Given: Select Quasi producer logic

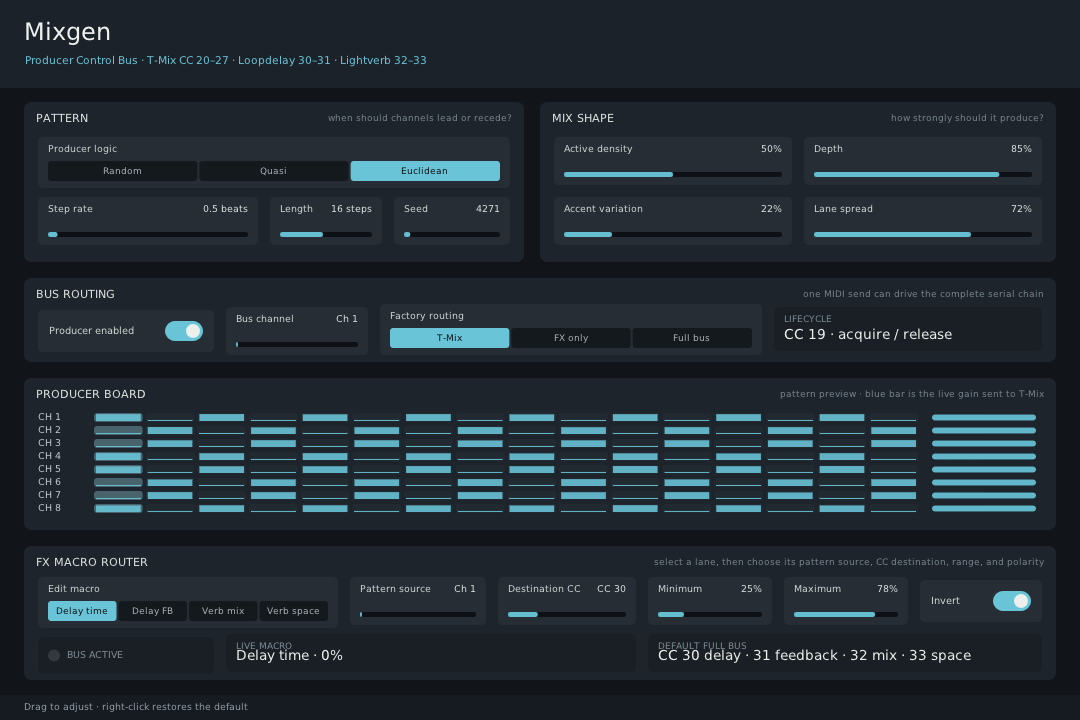Looking at the screenshot, I should [273, 171].
